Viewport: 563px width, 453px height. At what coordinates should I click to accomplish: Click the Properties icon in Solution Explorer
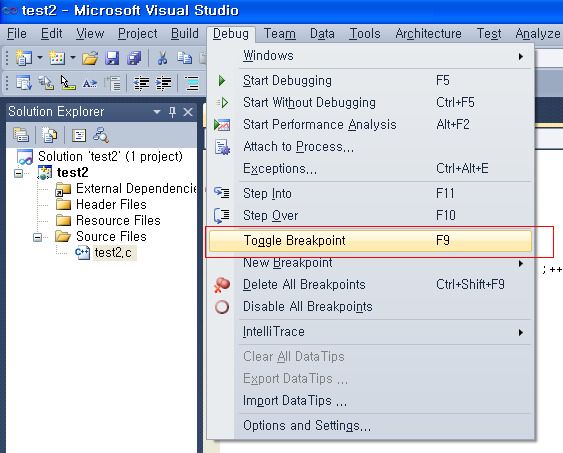pos(21,135)
